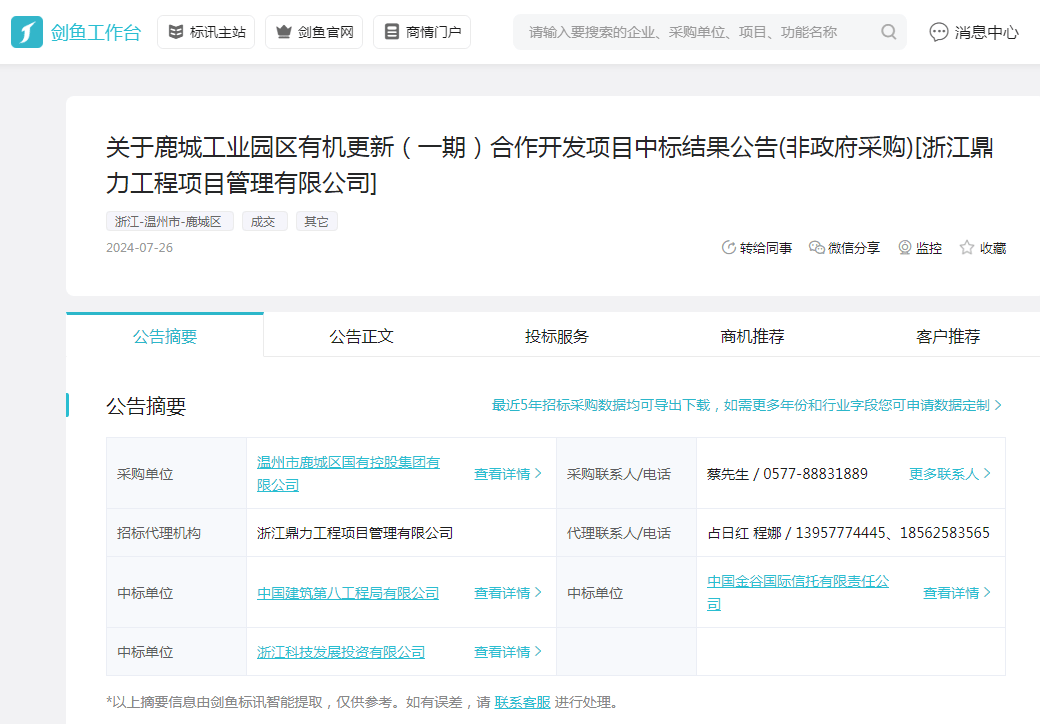Switch to the 客户推荐 tab
Viewport: 1040px width, 724px height.
point(948,336)
